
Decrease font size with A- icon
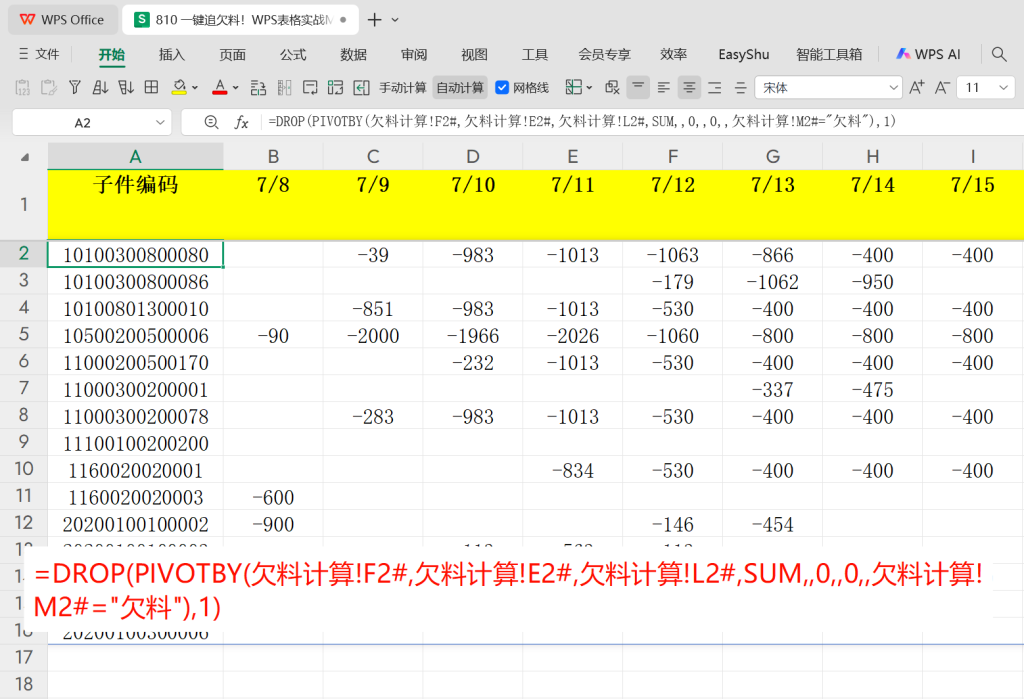942,88
